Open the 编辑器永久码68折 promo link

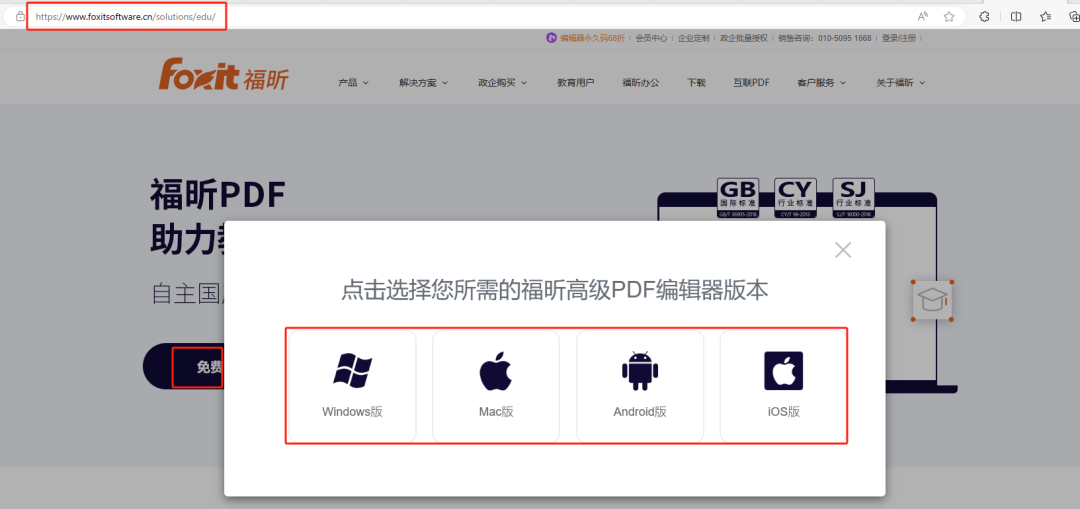(x=592, y=38)
